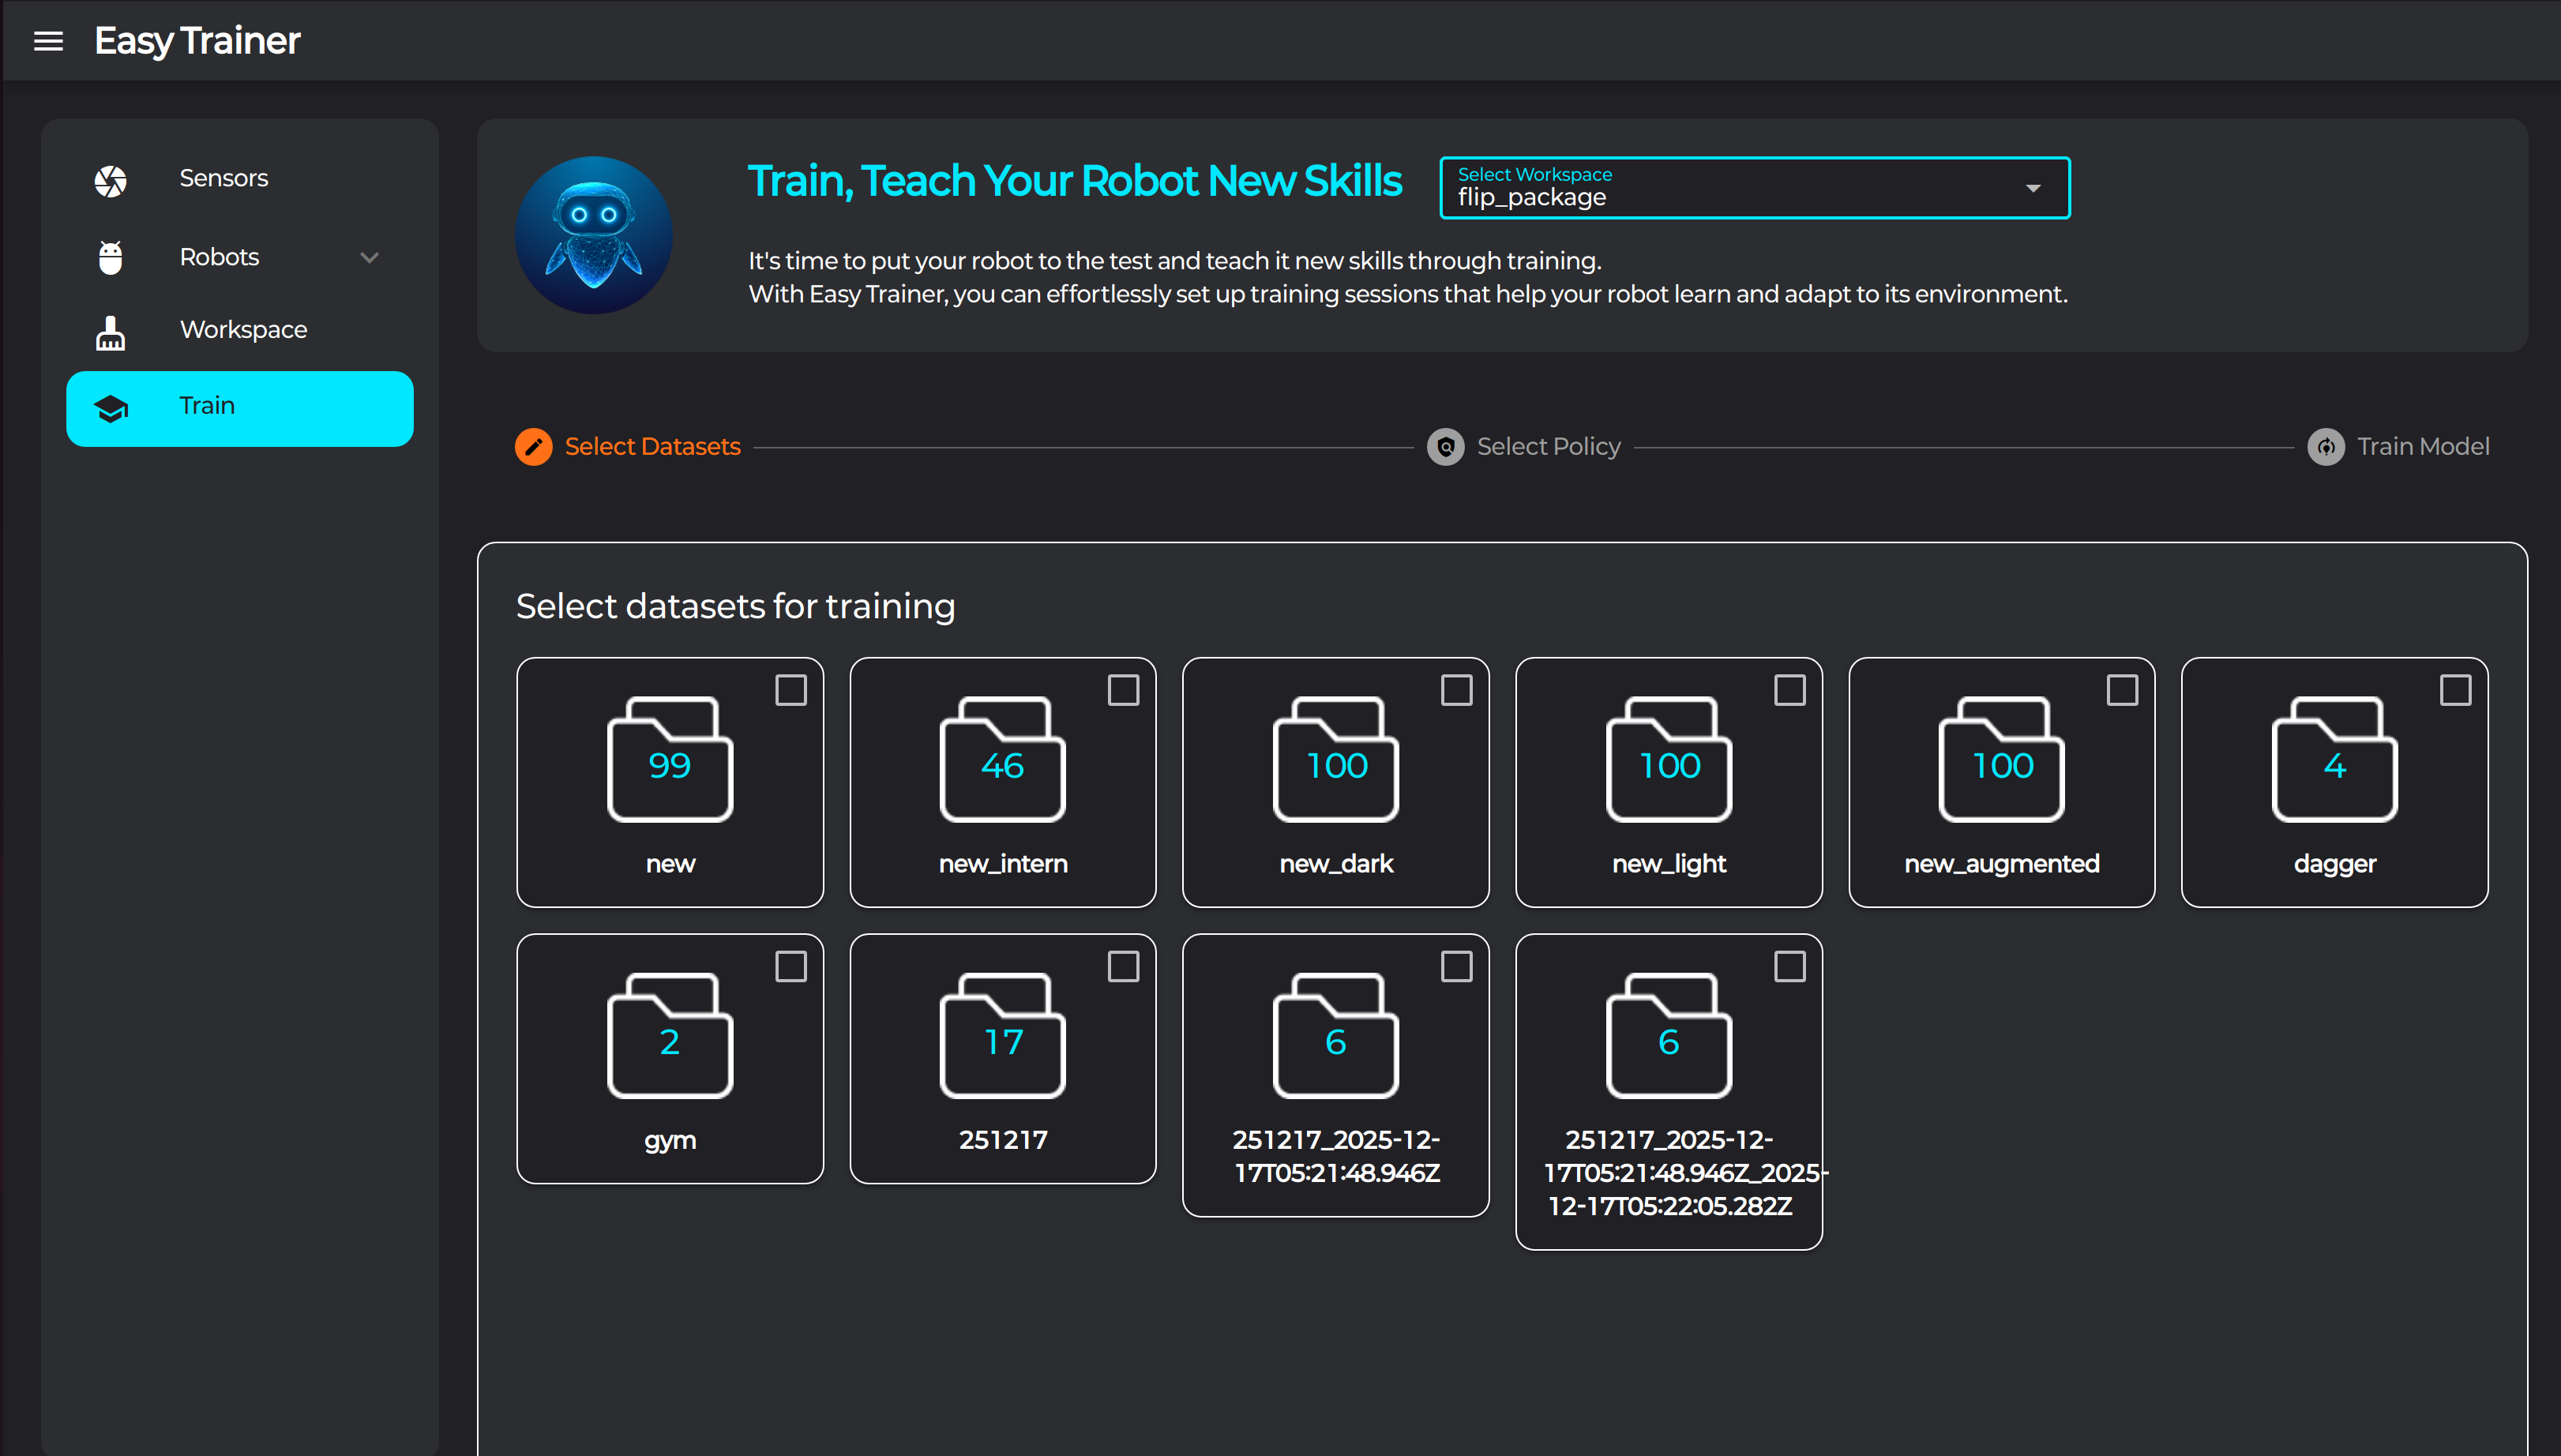Viewport: 2561px width, 1456px height.
Task: Open the Workspace sidebar item
Action: (243, 330)
